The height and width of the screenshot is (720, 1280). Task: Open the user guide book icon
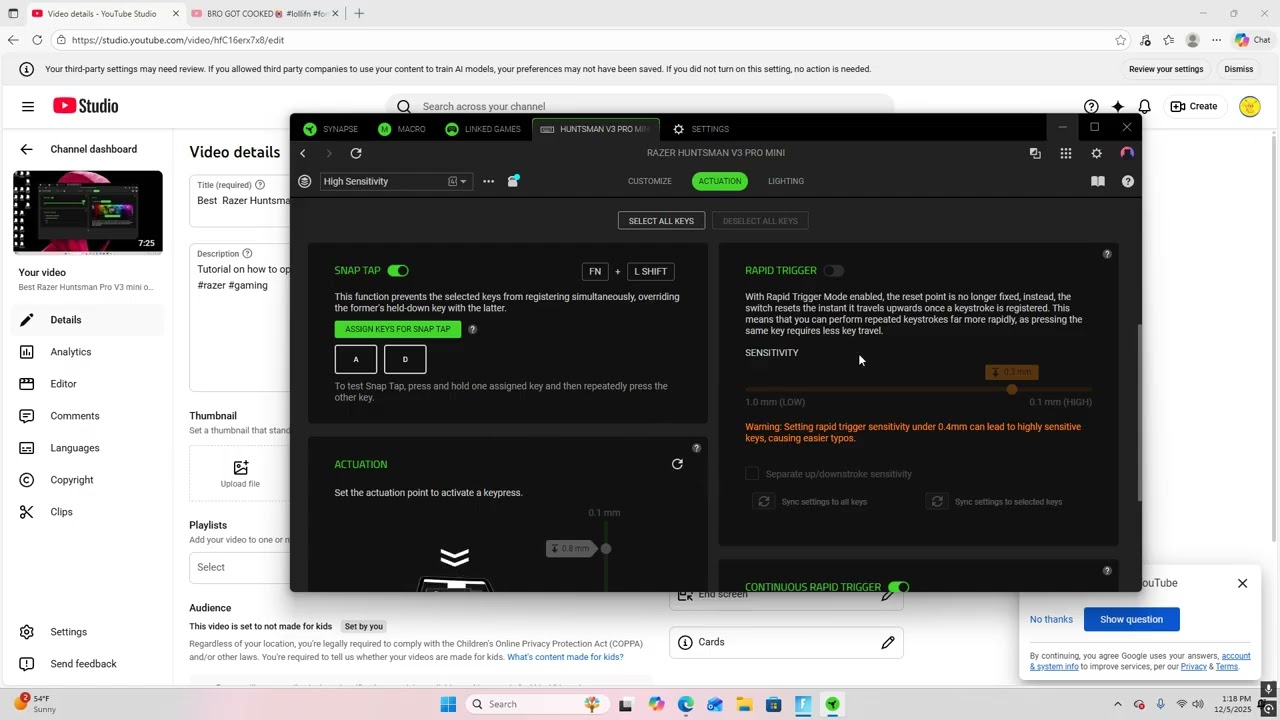1098,181
